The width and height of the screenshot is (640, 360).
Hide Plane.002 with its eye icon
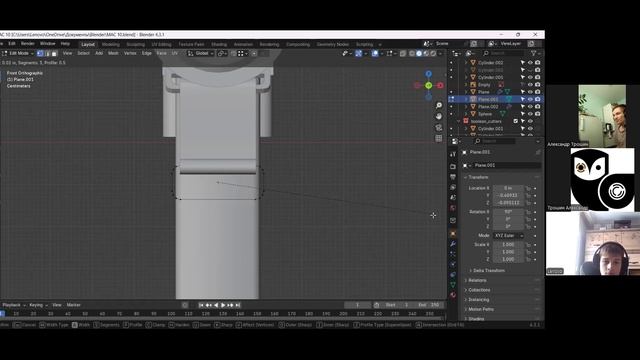pos(530,107)
